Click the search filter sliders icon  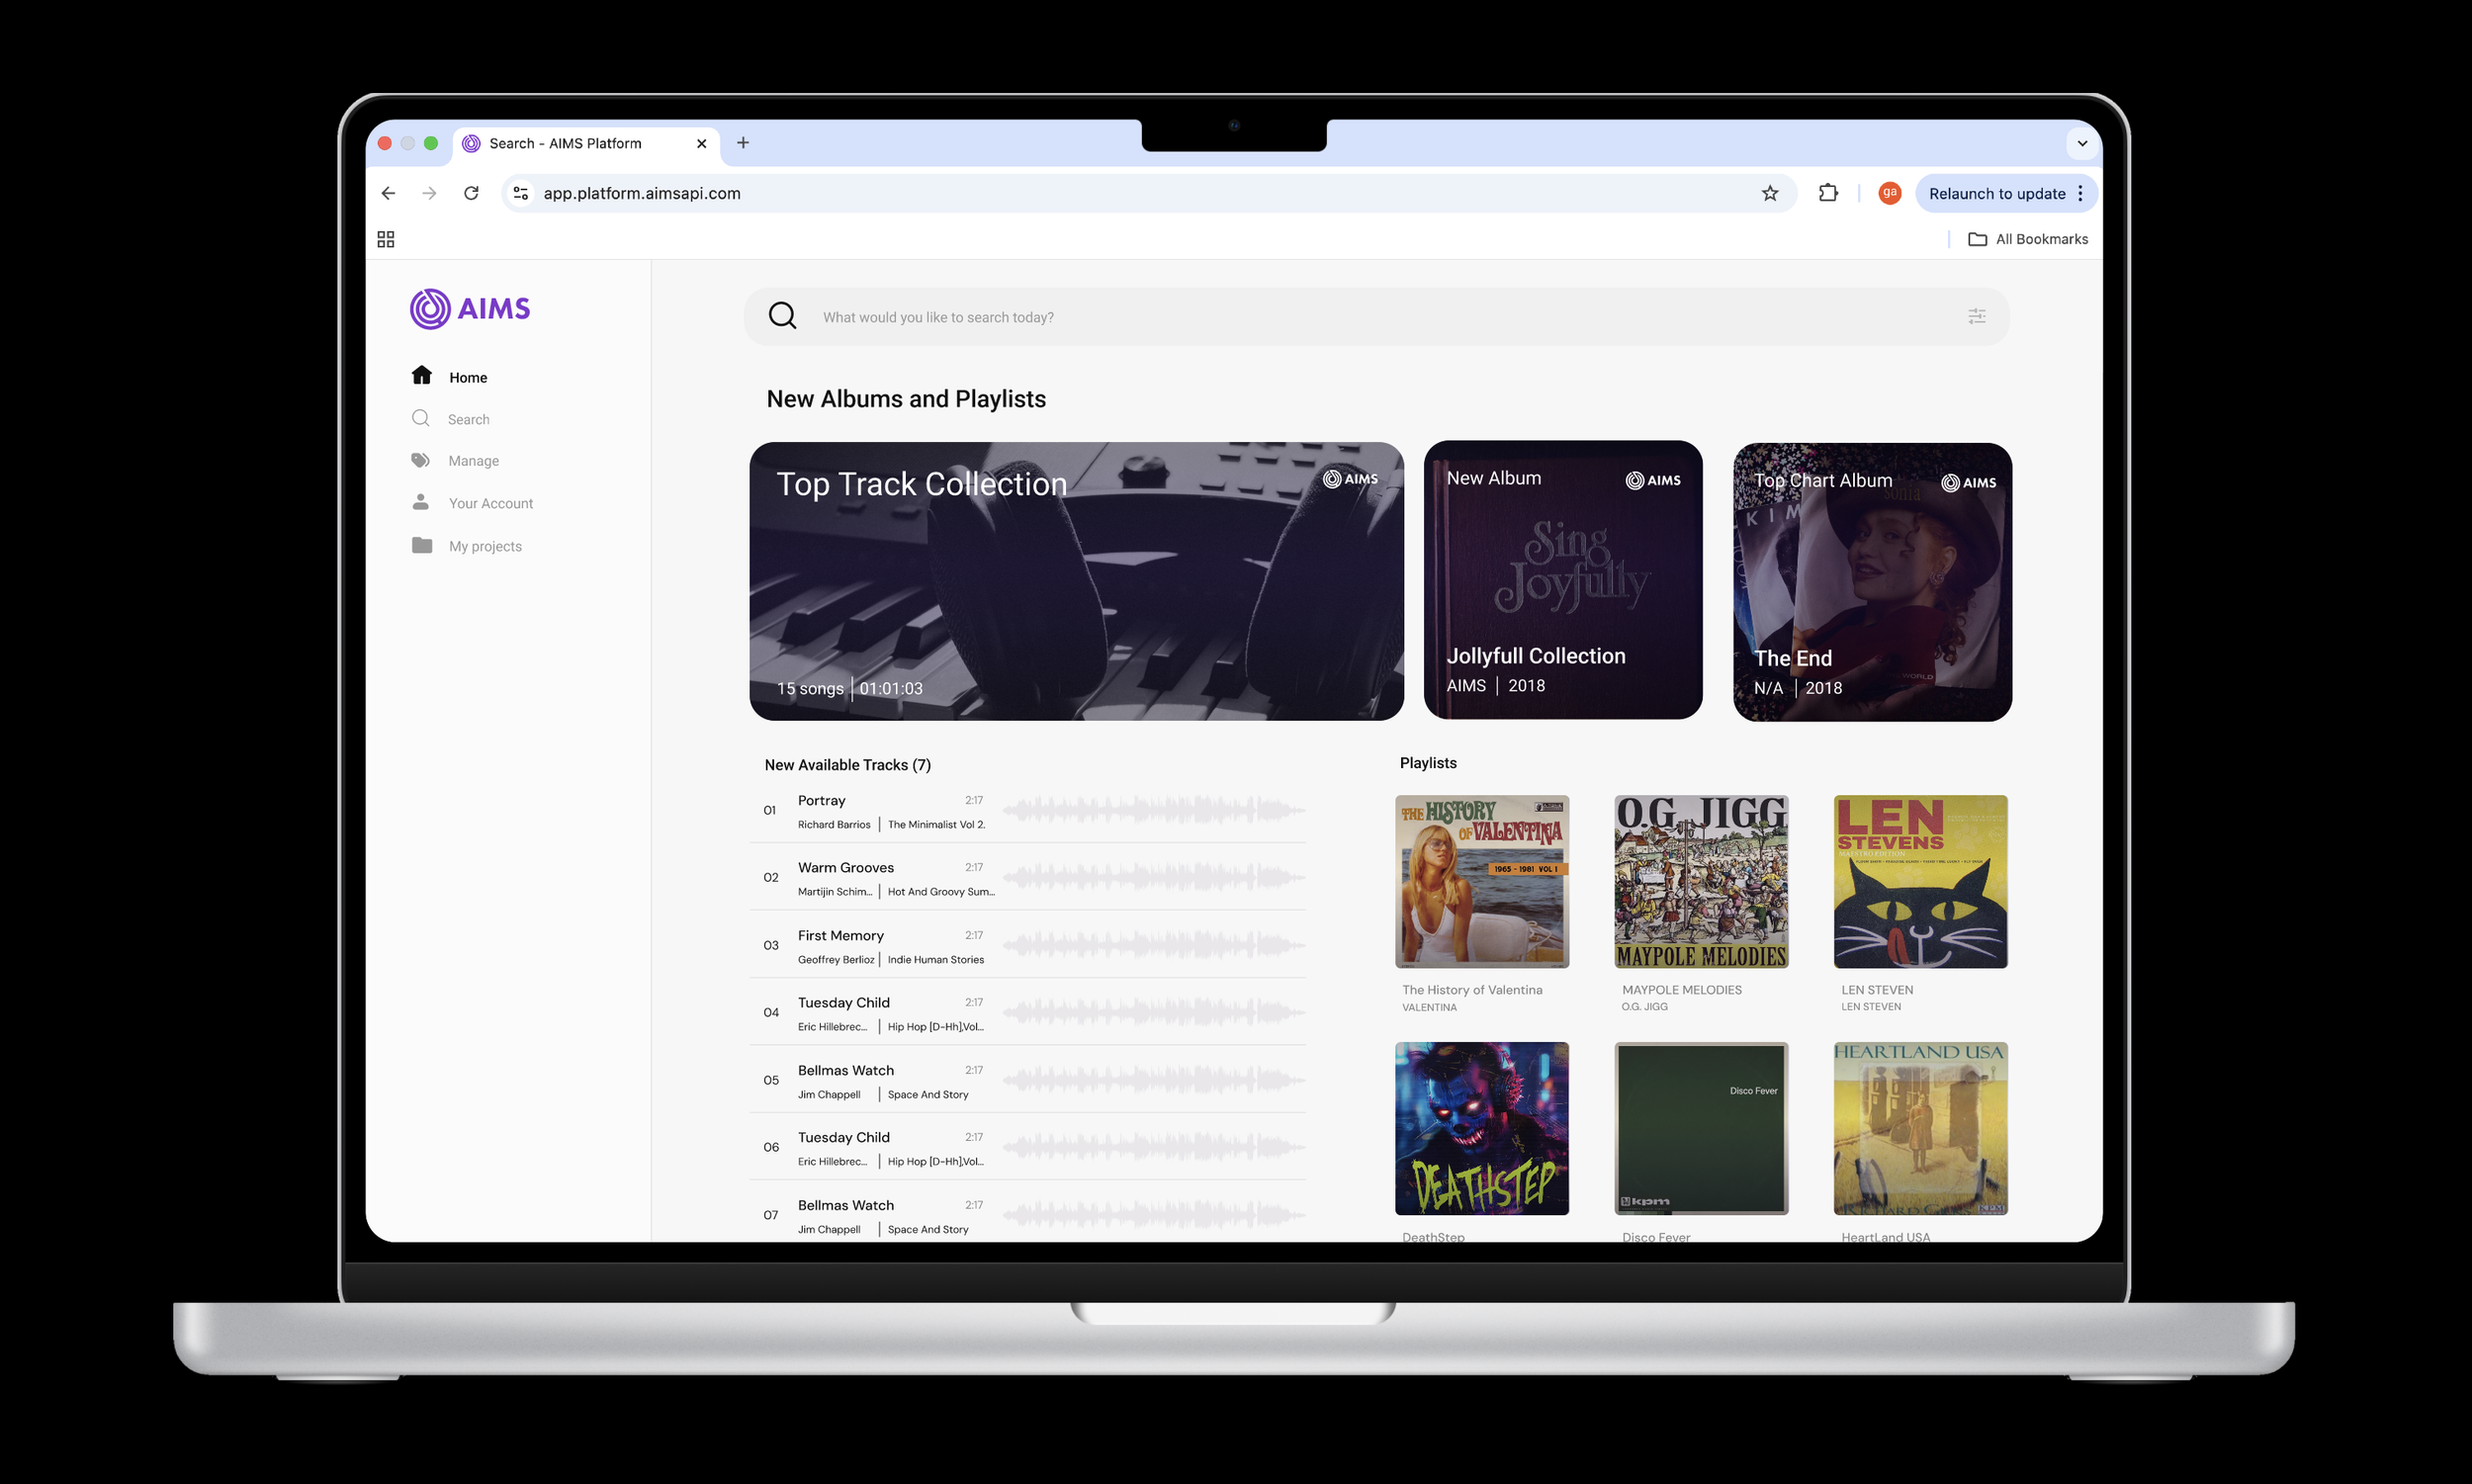pyautogui.click(x=1976, y=316)
